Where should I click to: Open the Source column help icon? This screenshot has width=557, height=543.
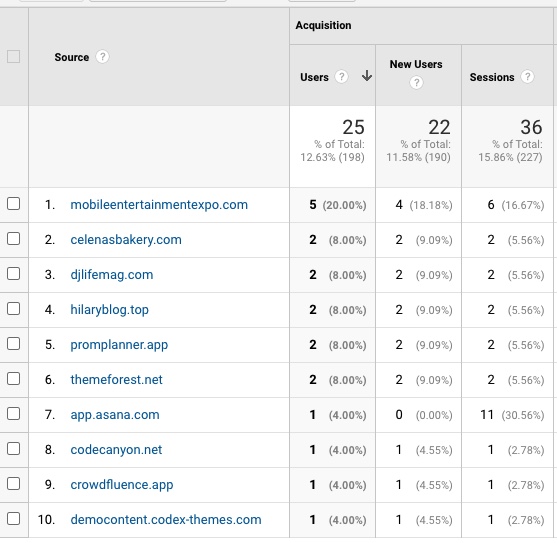(x=102, y=57)
